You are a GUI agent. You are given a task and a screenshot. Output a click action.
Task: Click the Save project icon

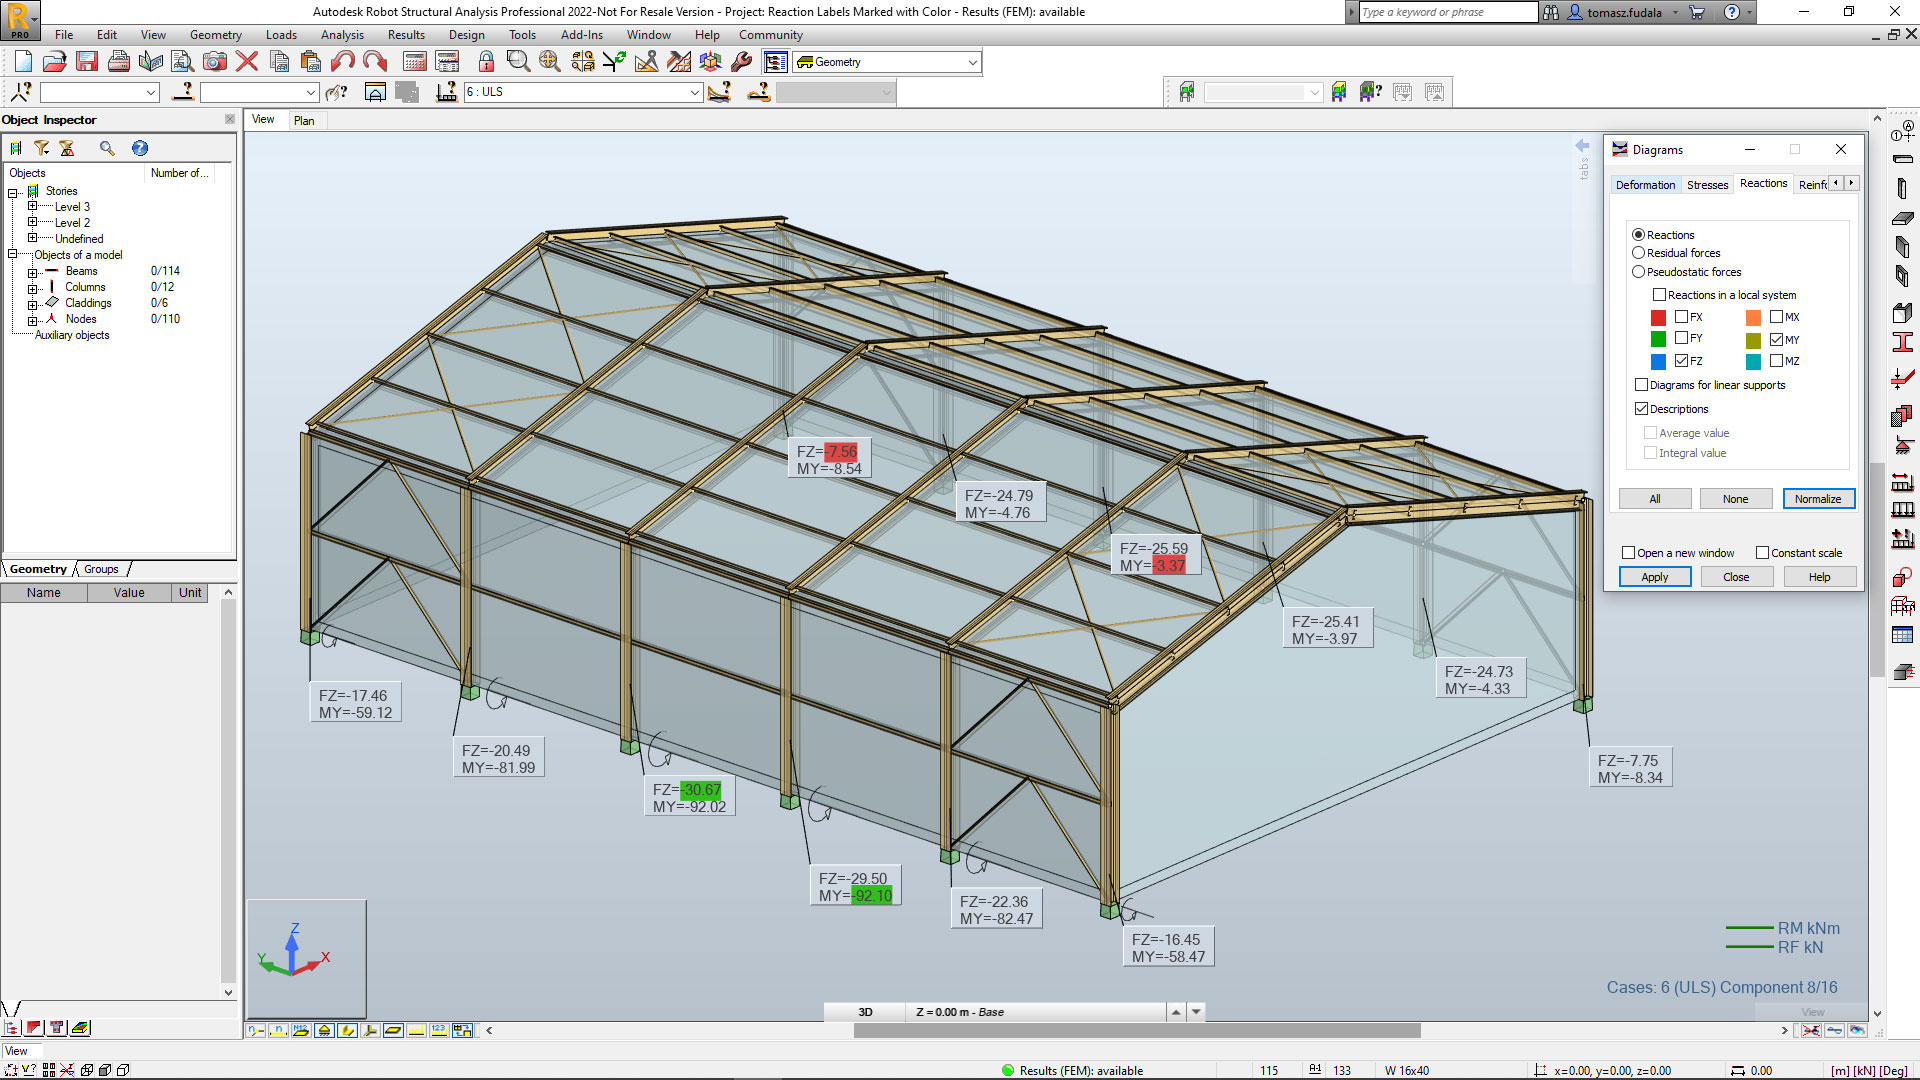87,62
